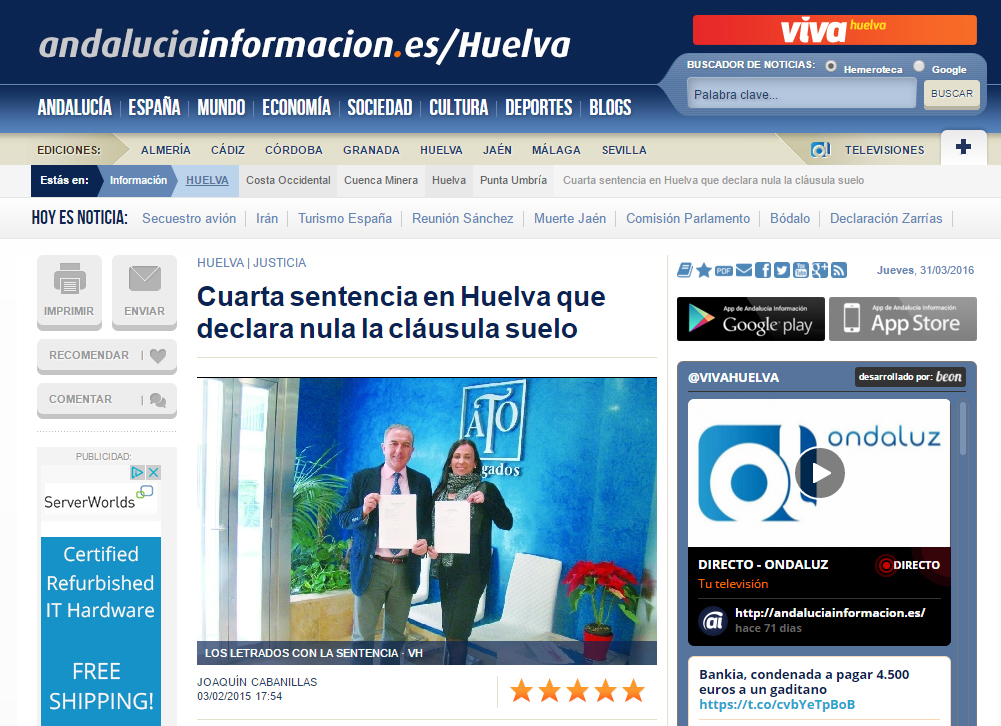The width and height of the screenshot is (1001, 726).
Task: Click the star favorites icon
Action: pos(704,270)
